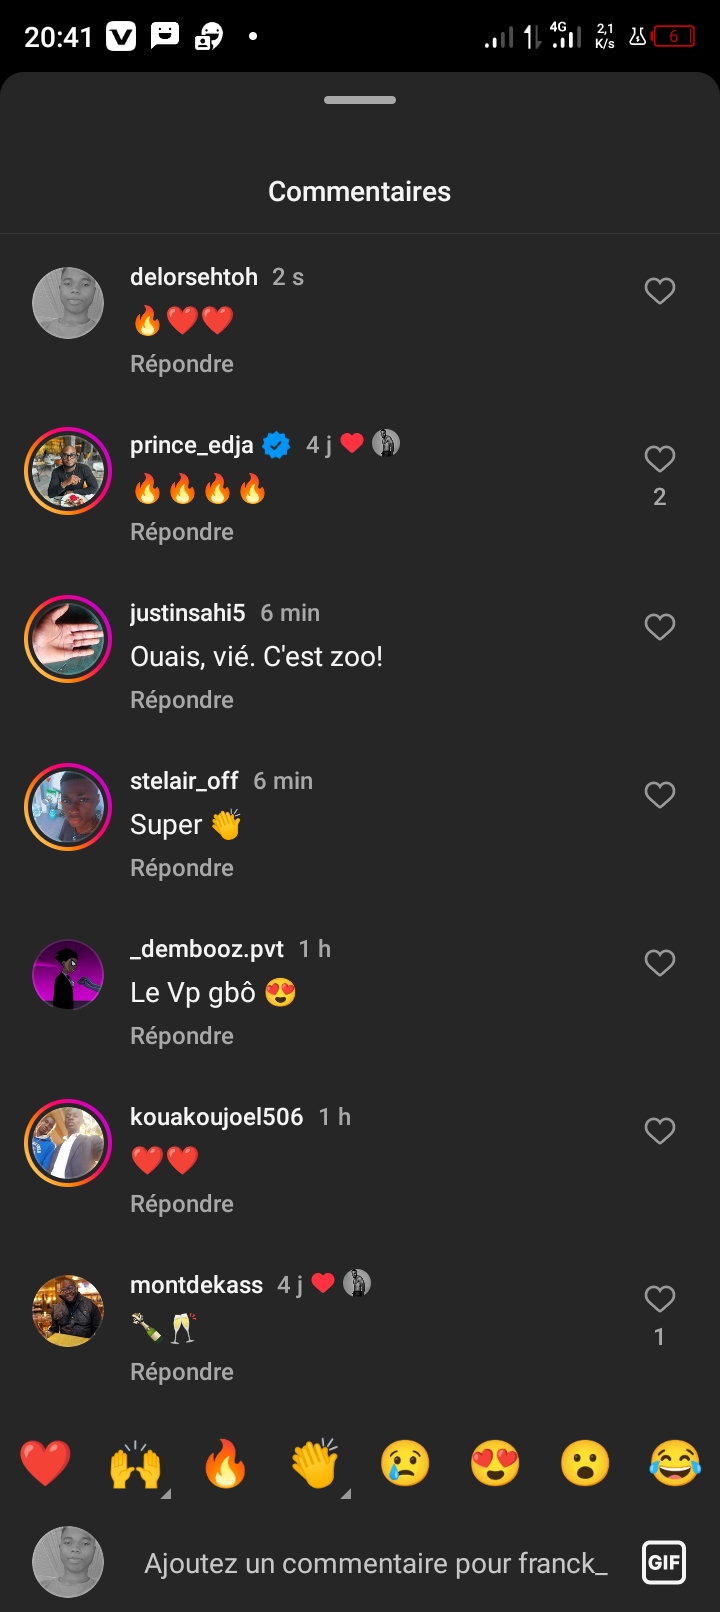720x1612 pixels.
Task: Focus the add comment text field
Action: (376, 1563)
